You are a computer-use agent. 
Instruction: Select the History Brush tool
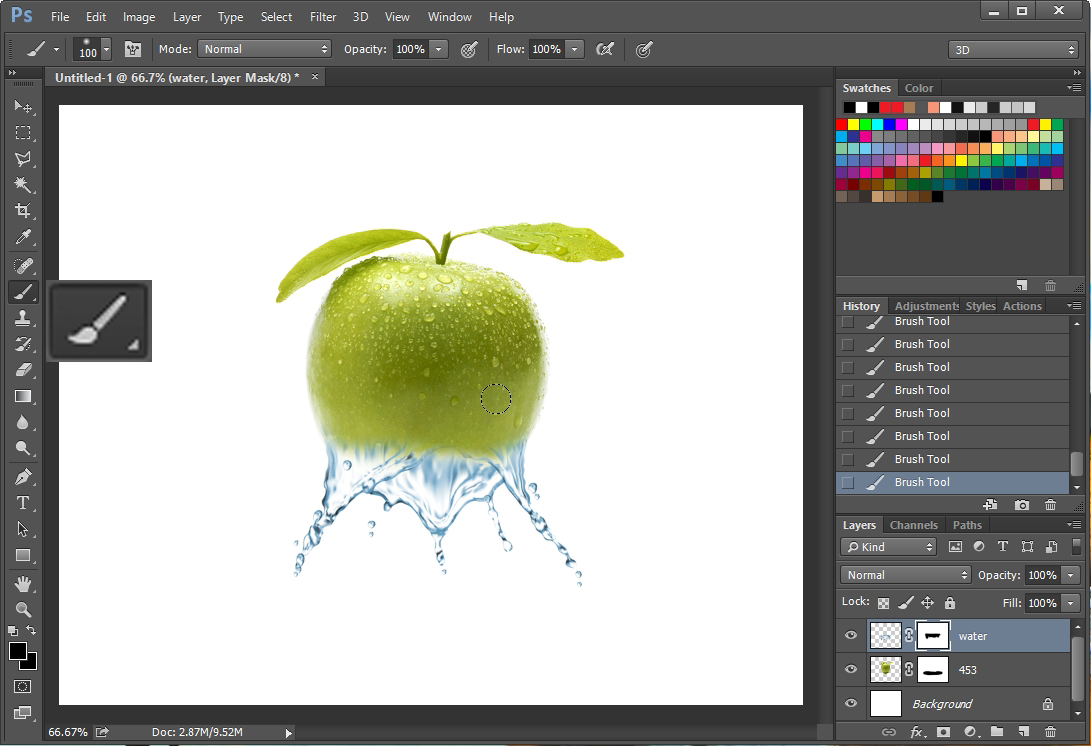coord(23,344)
